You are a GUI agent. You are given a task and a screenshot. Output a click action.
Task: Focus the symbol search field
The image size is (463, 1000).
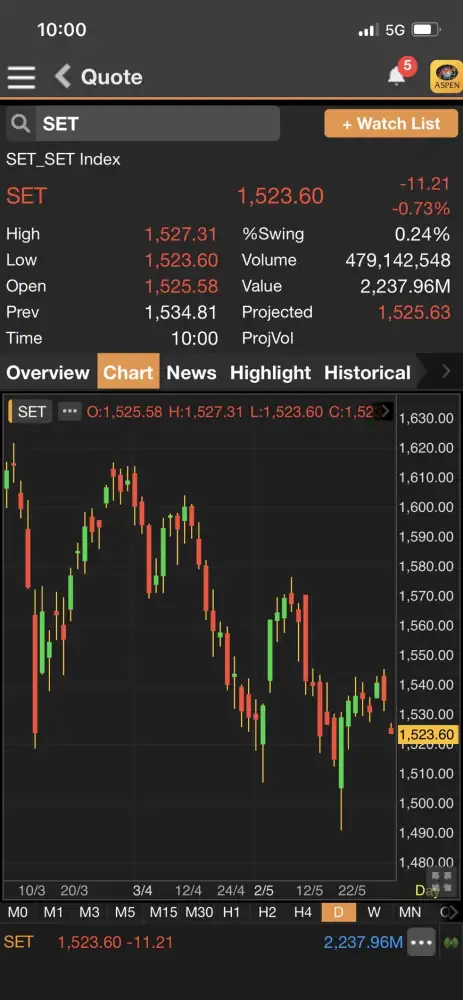tap(157, 124)
